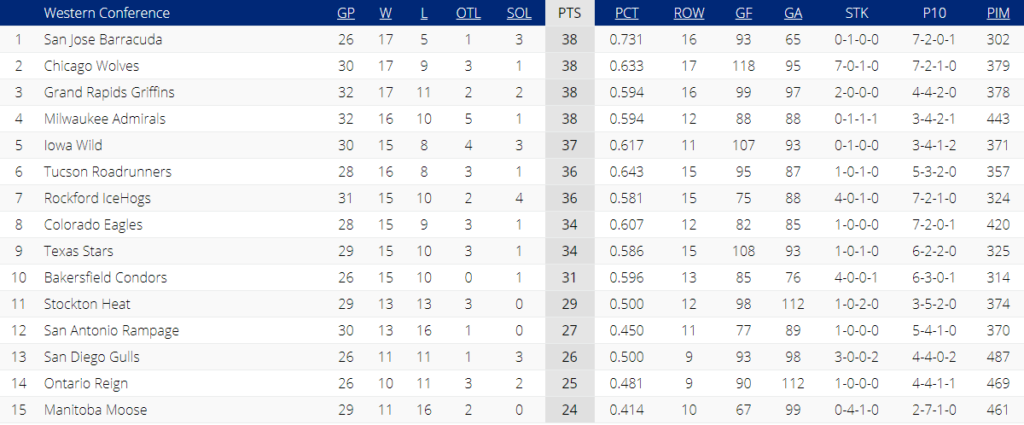Click the Western Conference heading
Image resolution: width=1024 pixels, height=425 pixels.
pos(106,13)
